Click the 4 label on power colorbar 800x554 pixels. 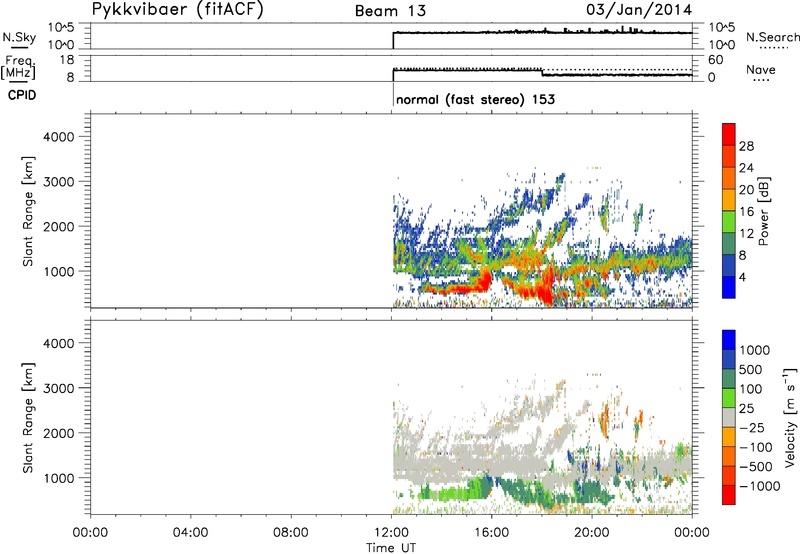[742, 277]
